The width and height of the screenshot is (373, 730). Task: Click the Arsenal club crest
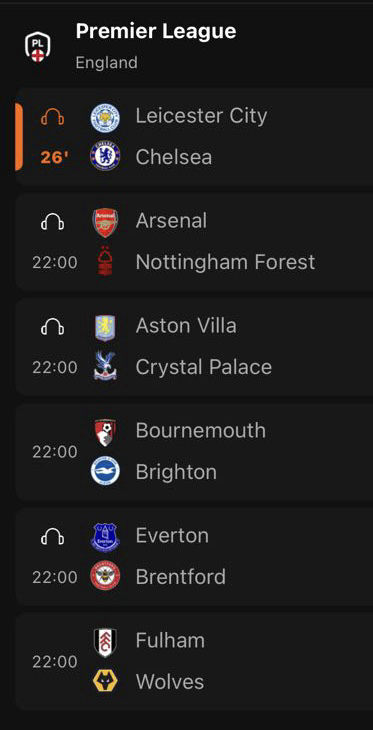coord(105,222)
